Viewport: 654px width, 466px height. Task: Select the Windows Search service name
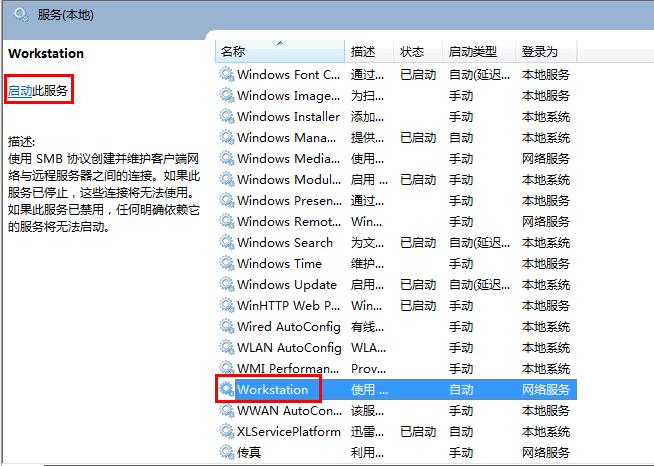pyautogui.click(x=285, y=242)
